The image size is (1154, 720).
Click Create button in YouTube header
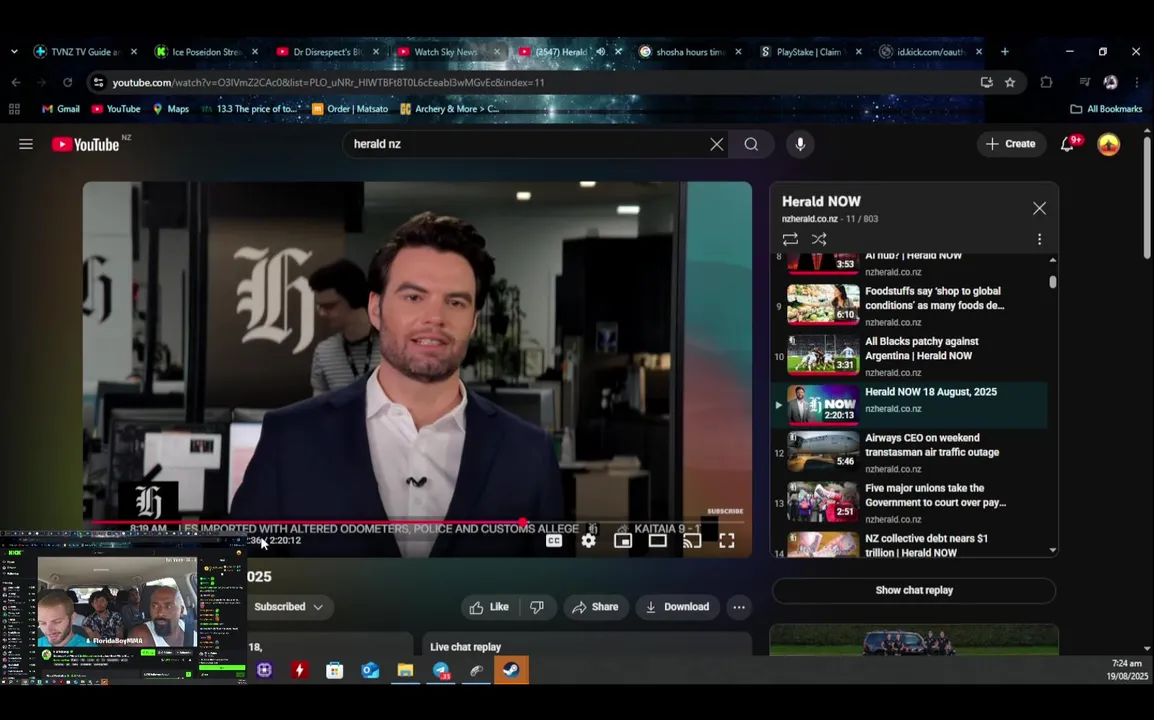pyautogui.click(x=1010, y=144)
